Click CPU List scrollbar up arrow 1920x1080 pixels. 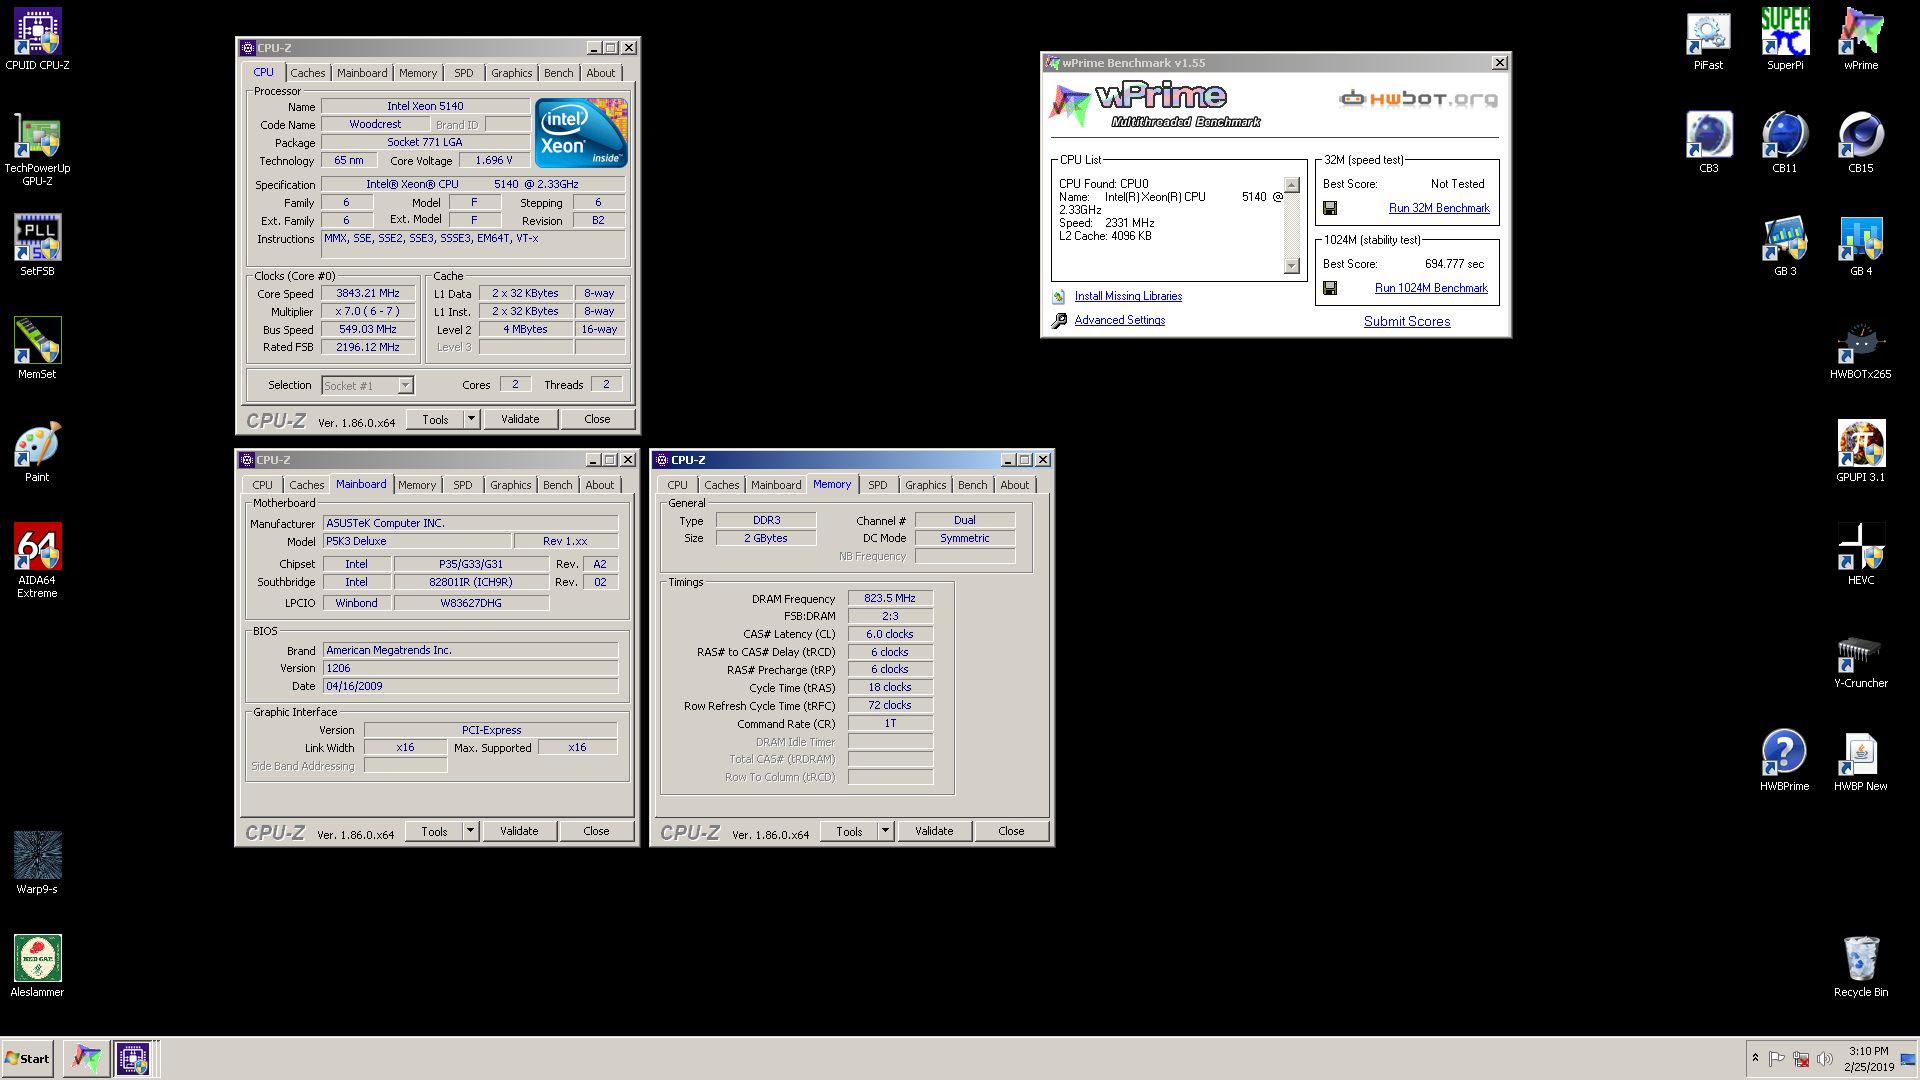[1292, 185]
